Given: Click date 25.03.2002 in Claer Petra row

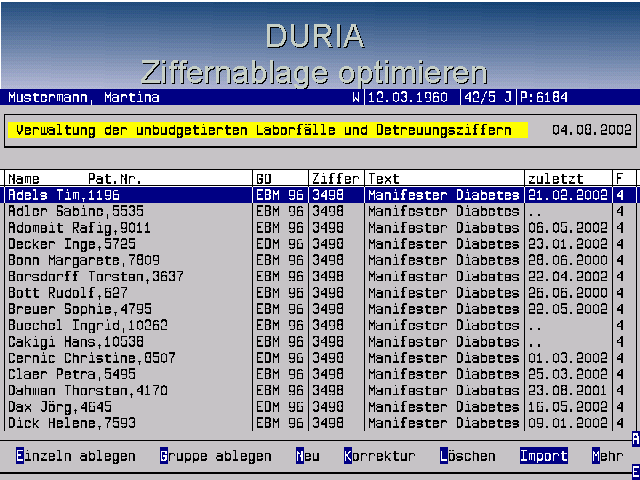Looking at the screenshot, I should pyautogui.click(x=568, y=374).
